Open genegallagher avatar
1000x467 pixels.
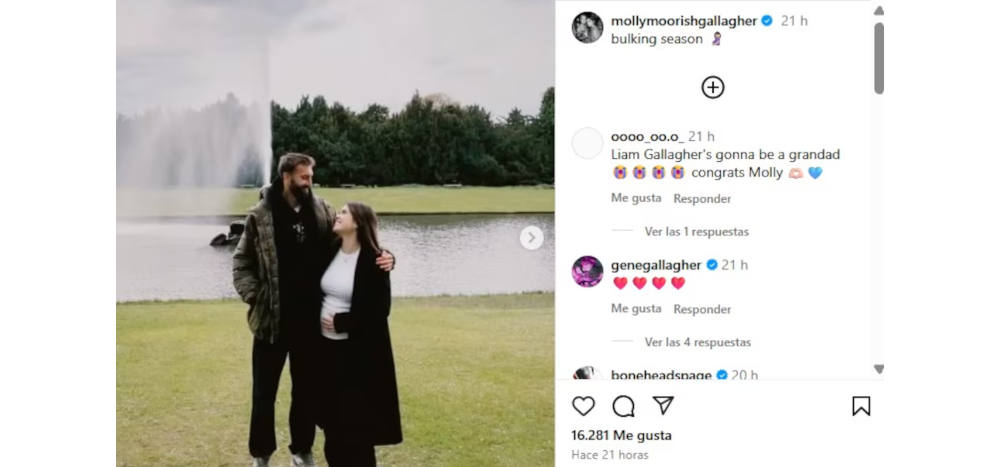pos(587,272)
